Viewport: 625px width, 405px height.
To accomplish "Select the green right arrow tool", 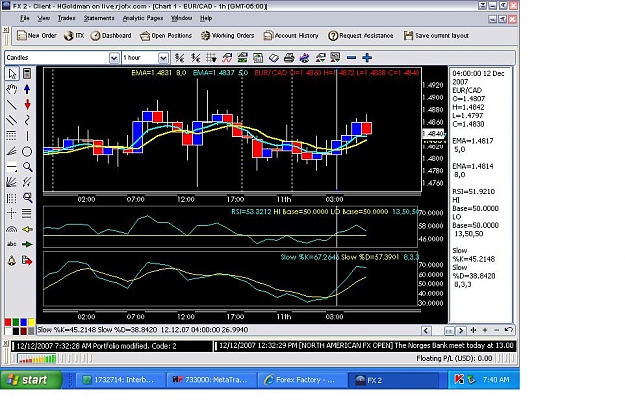I will (27, 244).
